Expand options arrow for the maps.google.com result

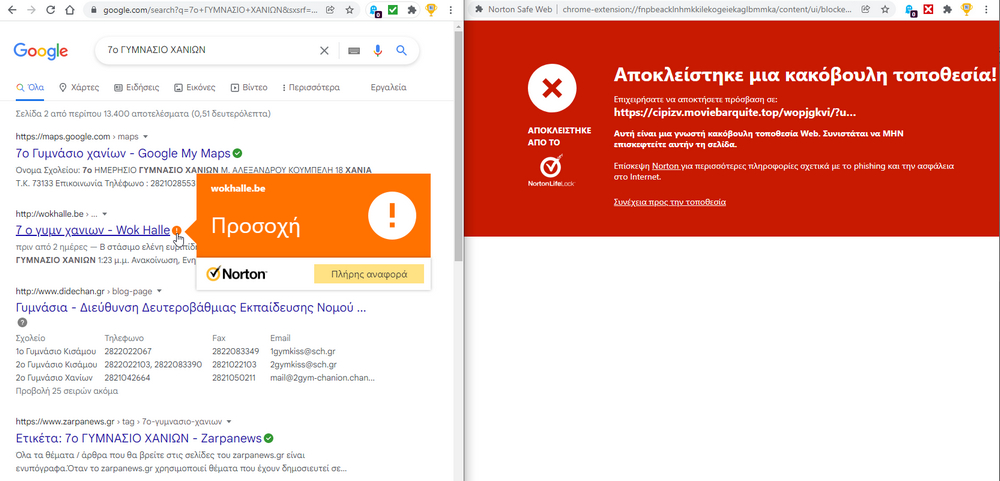click(145, 137)
